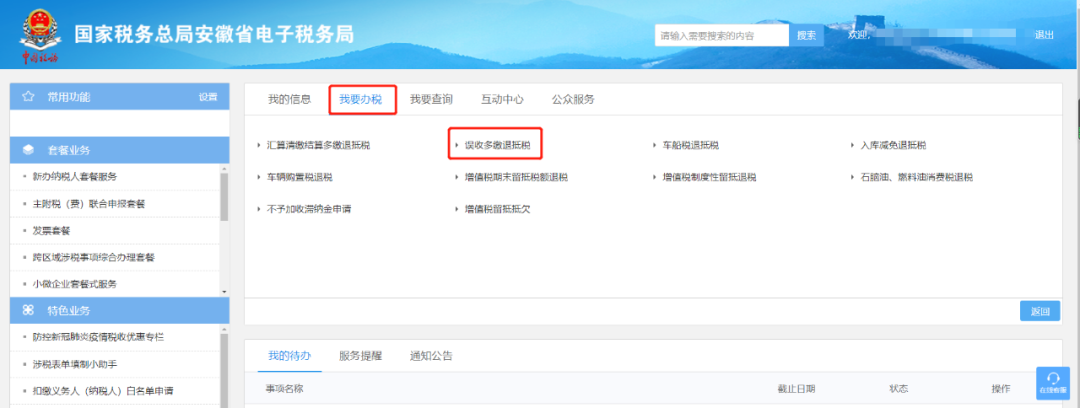Focus the search content input field
This screenshot has height=408, width=1080.
point(721,36)
